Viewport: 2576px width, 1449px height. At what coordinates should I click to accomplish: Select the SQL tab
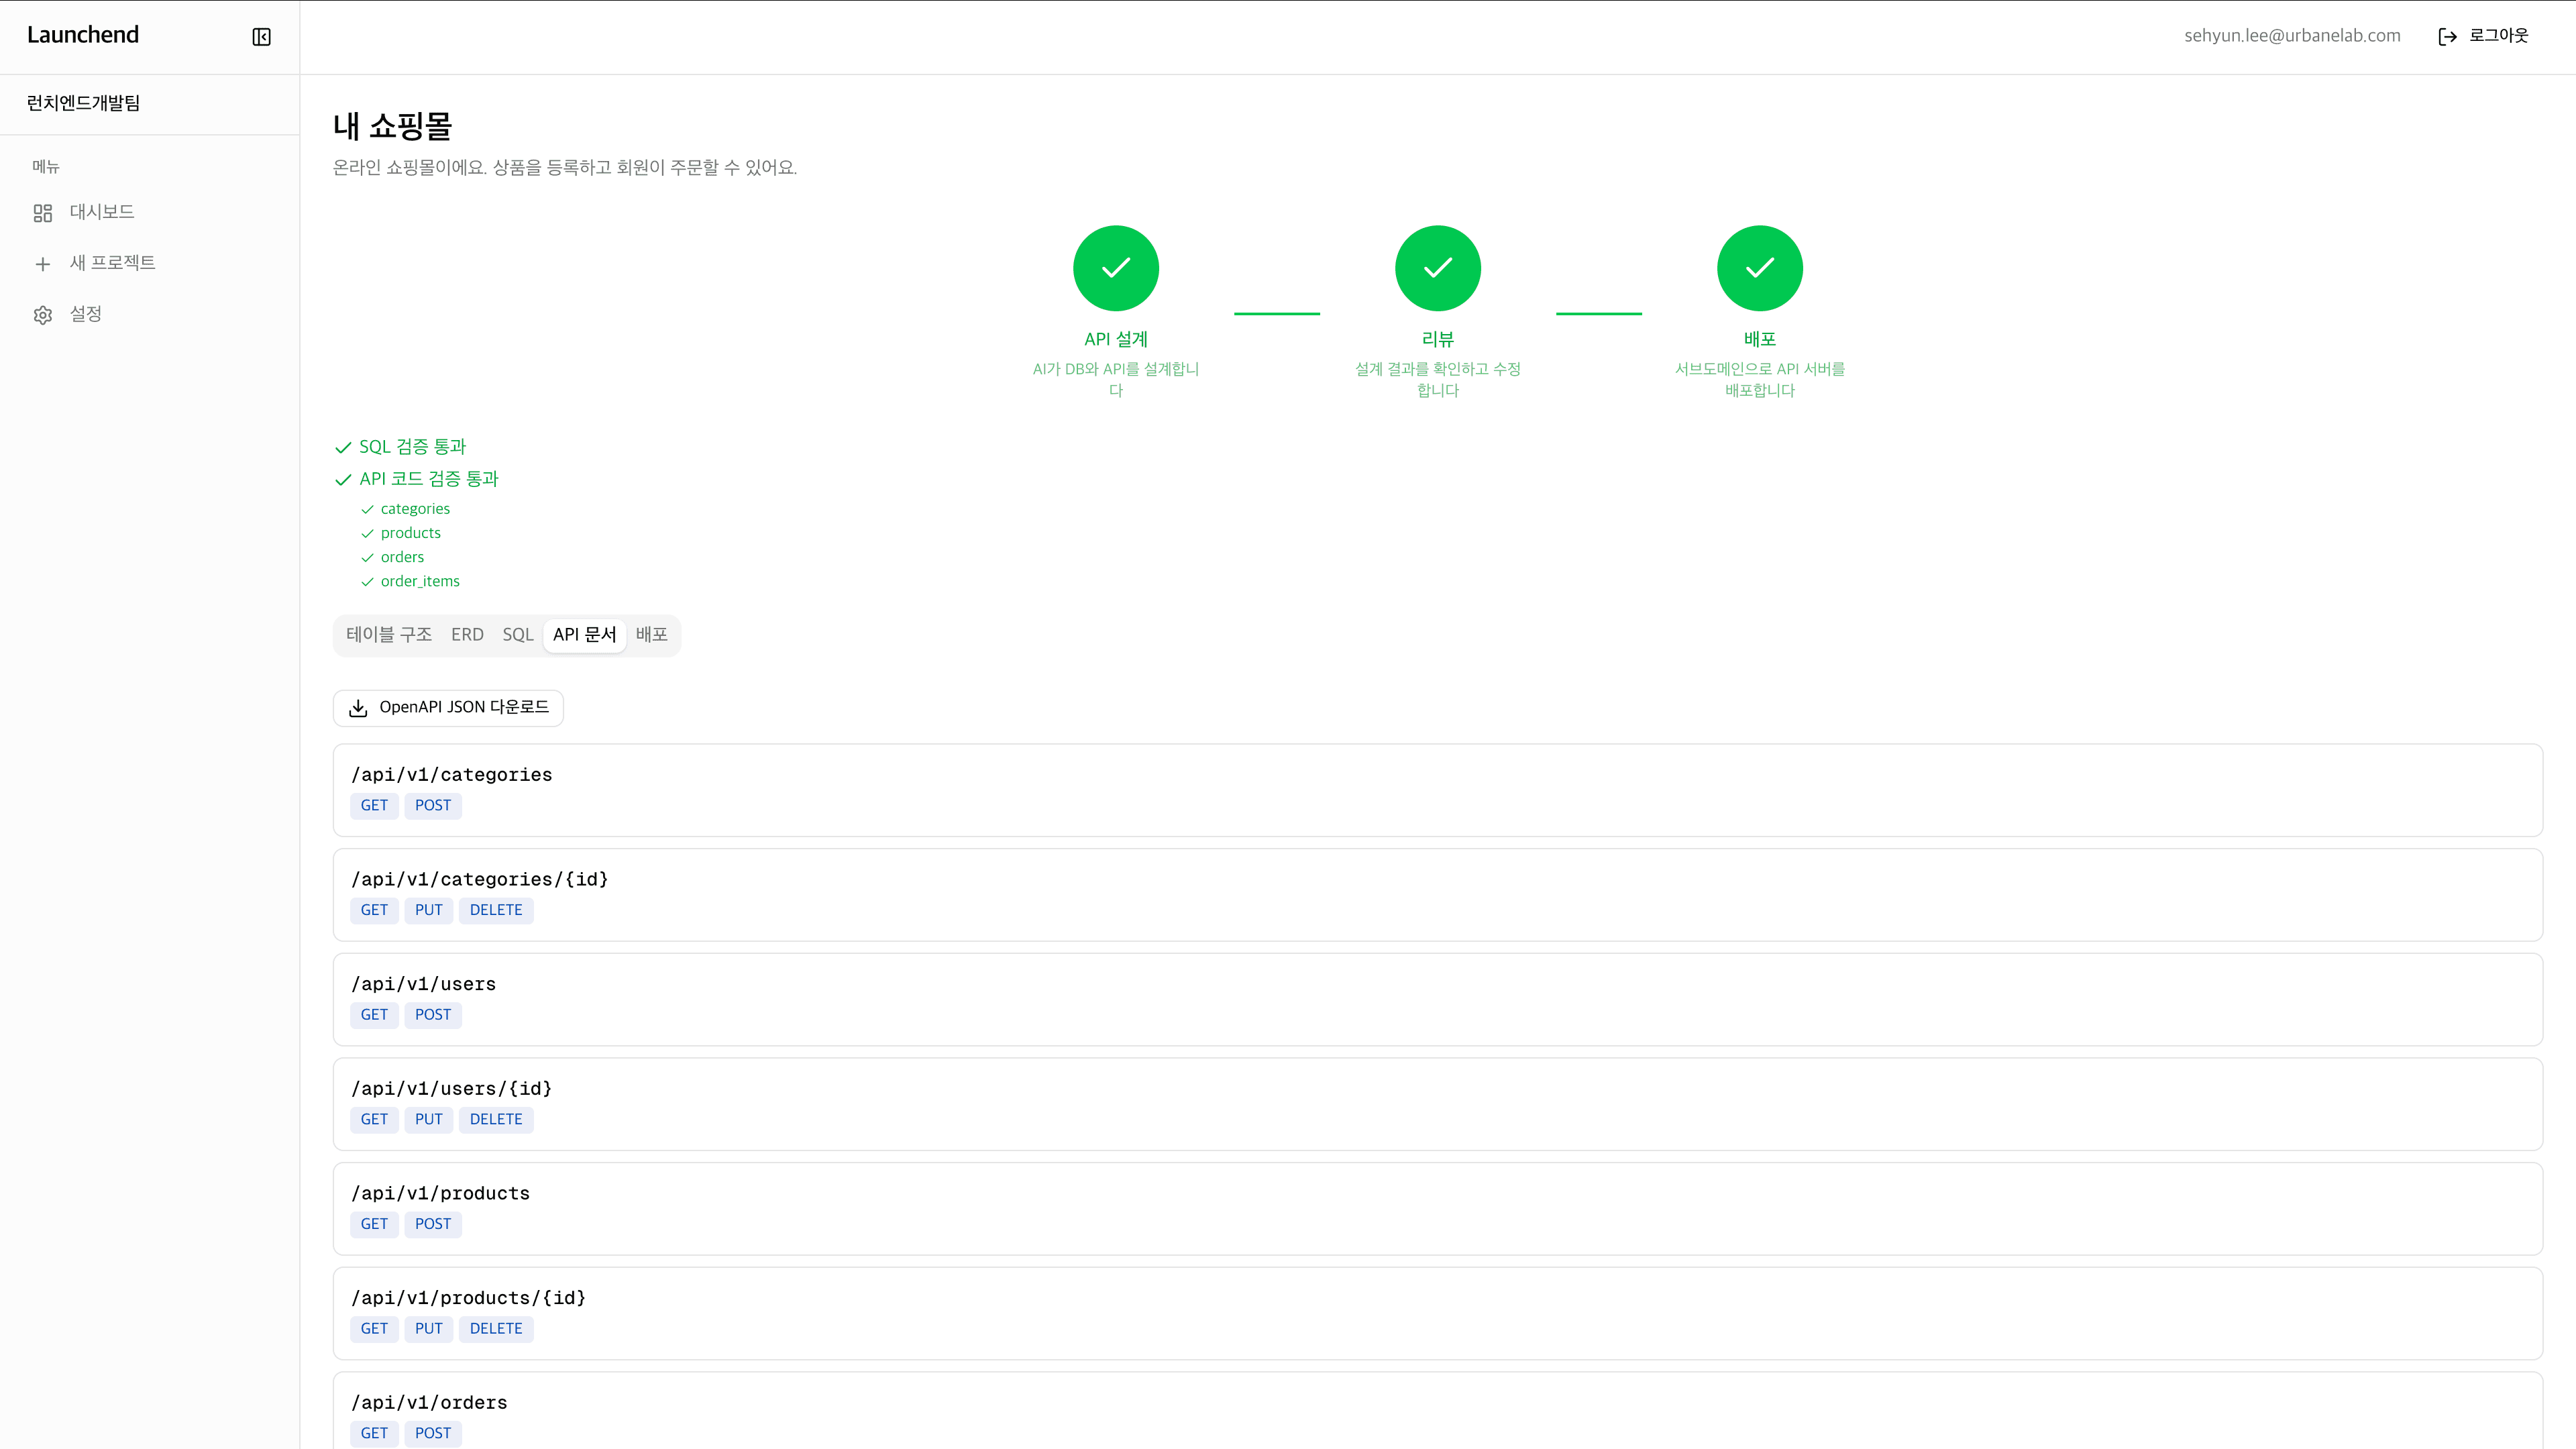[518, 635]
